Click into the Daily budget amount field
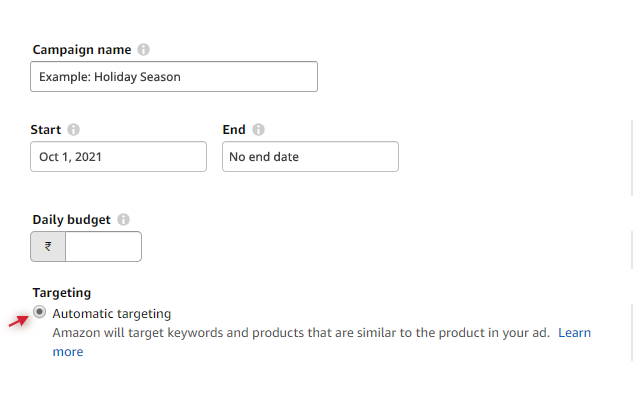Screen dimensions: 635x403 click(103, 247)
